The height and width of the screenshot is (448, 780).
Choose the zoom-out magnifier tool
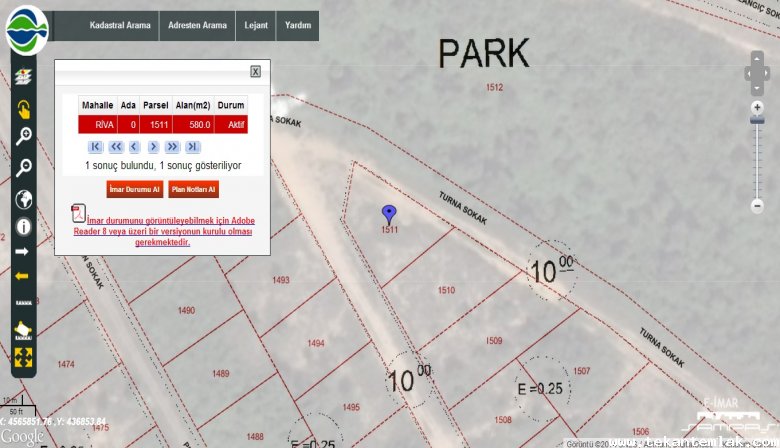coord(23,168)
